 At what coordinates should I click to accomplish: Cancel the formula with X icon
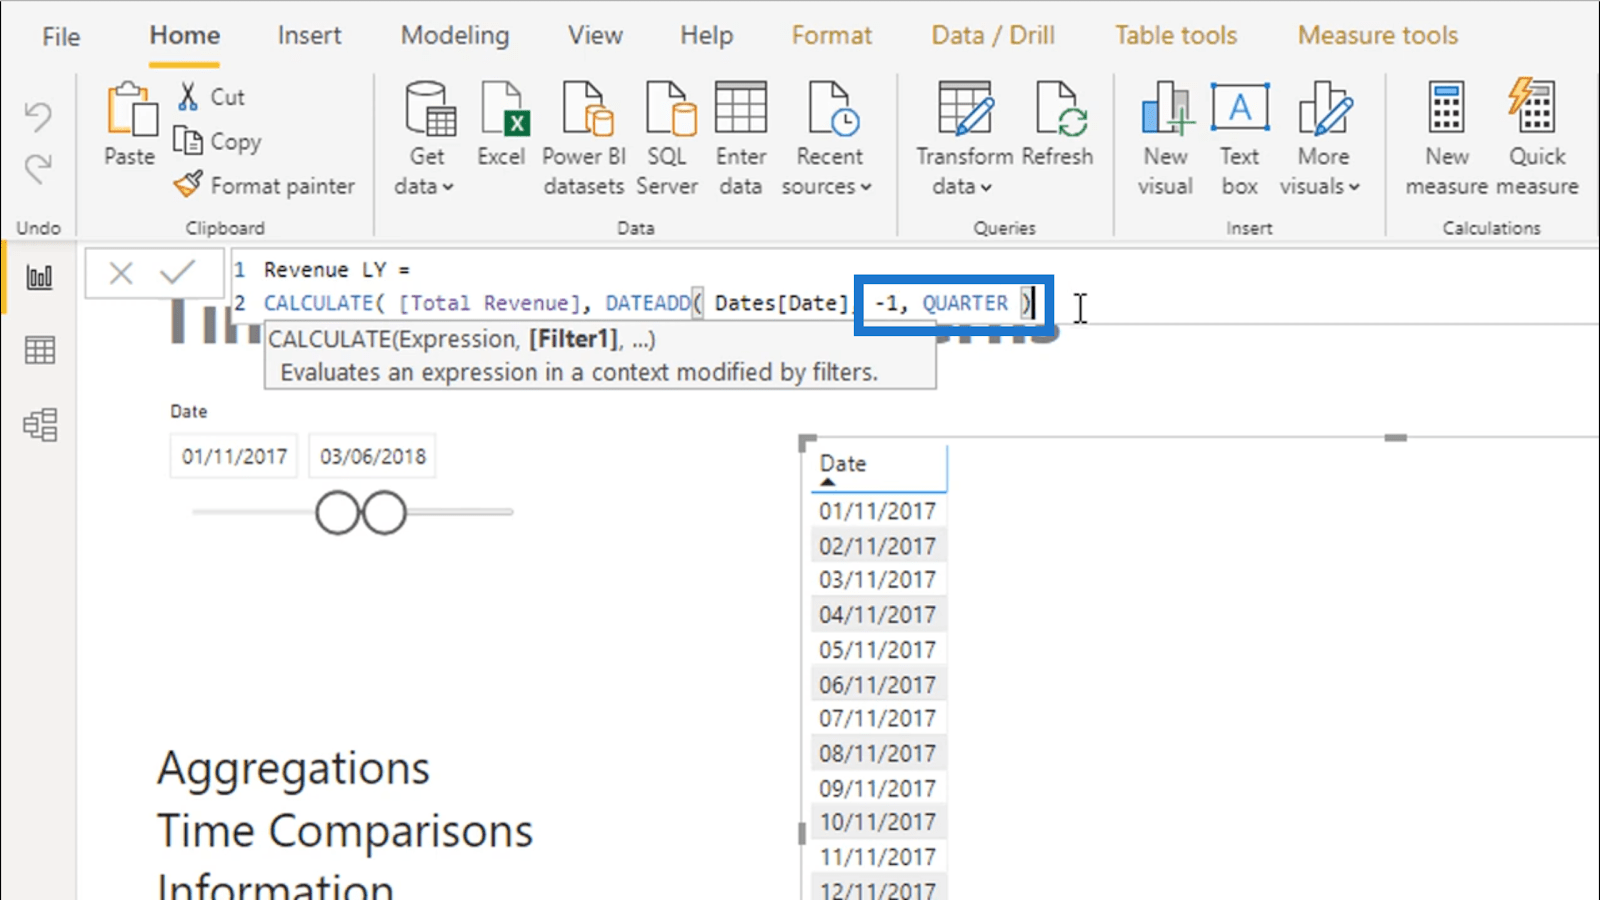[x=121, y=273]
